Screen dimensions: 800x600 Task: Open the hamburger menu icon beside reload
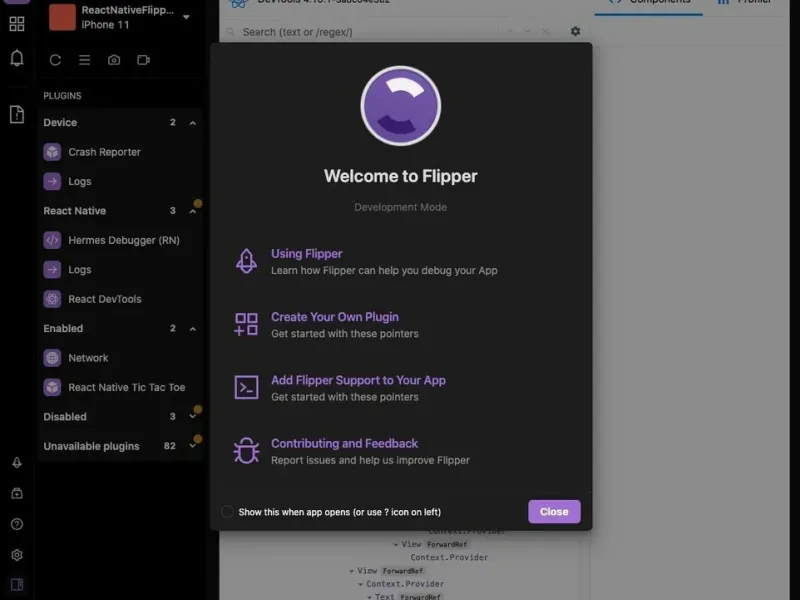(x=85, y=60)
